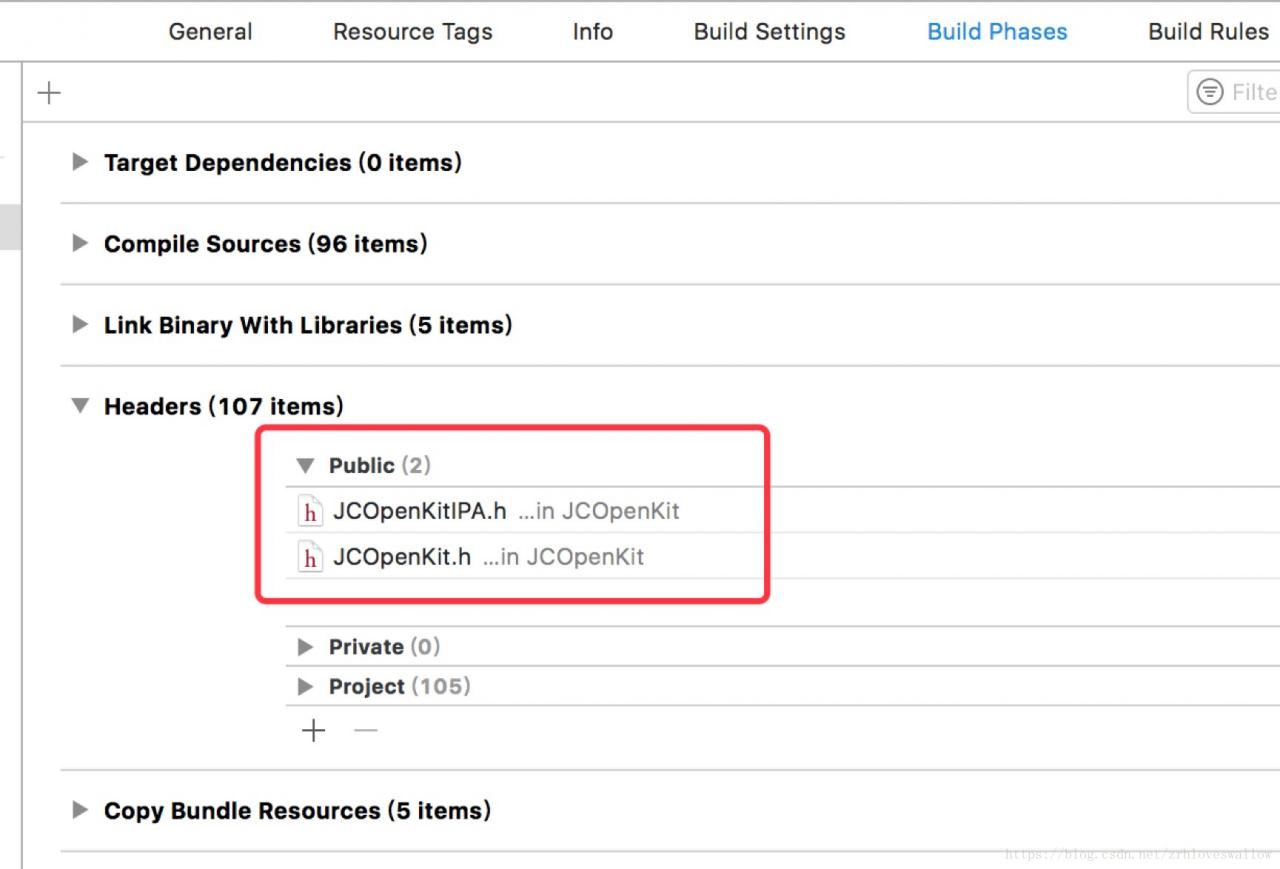This screenshot has width=1280, height=869.
Task: Click the Filter input field
Action: click(1252, 92)
